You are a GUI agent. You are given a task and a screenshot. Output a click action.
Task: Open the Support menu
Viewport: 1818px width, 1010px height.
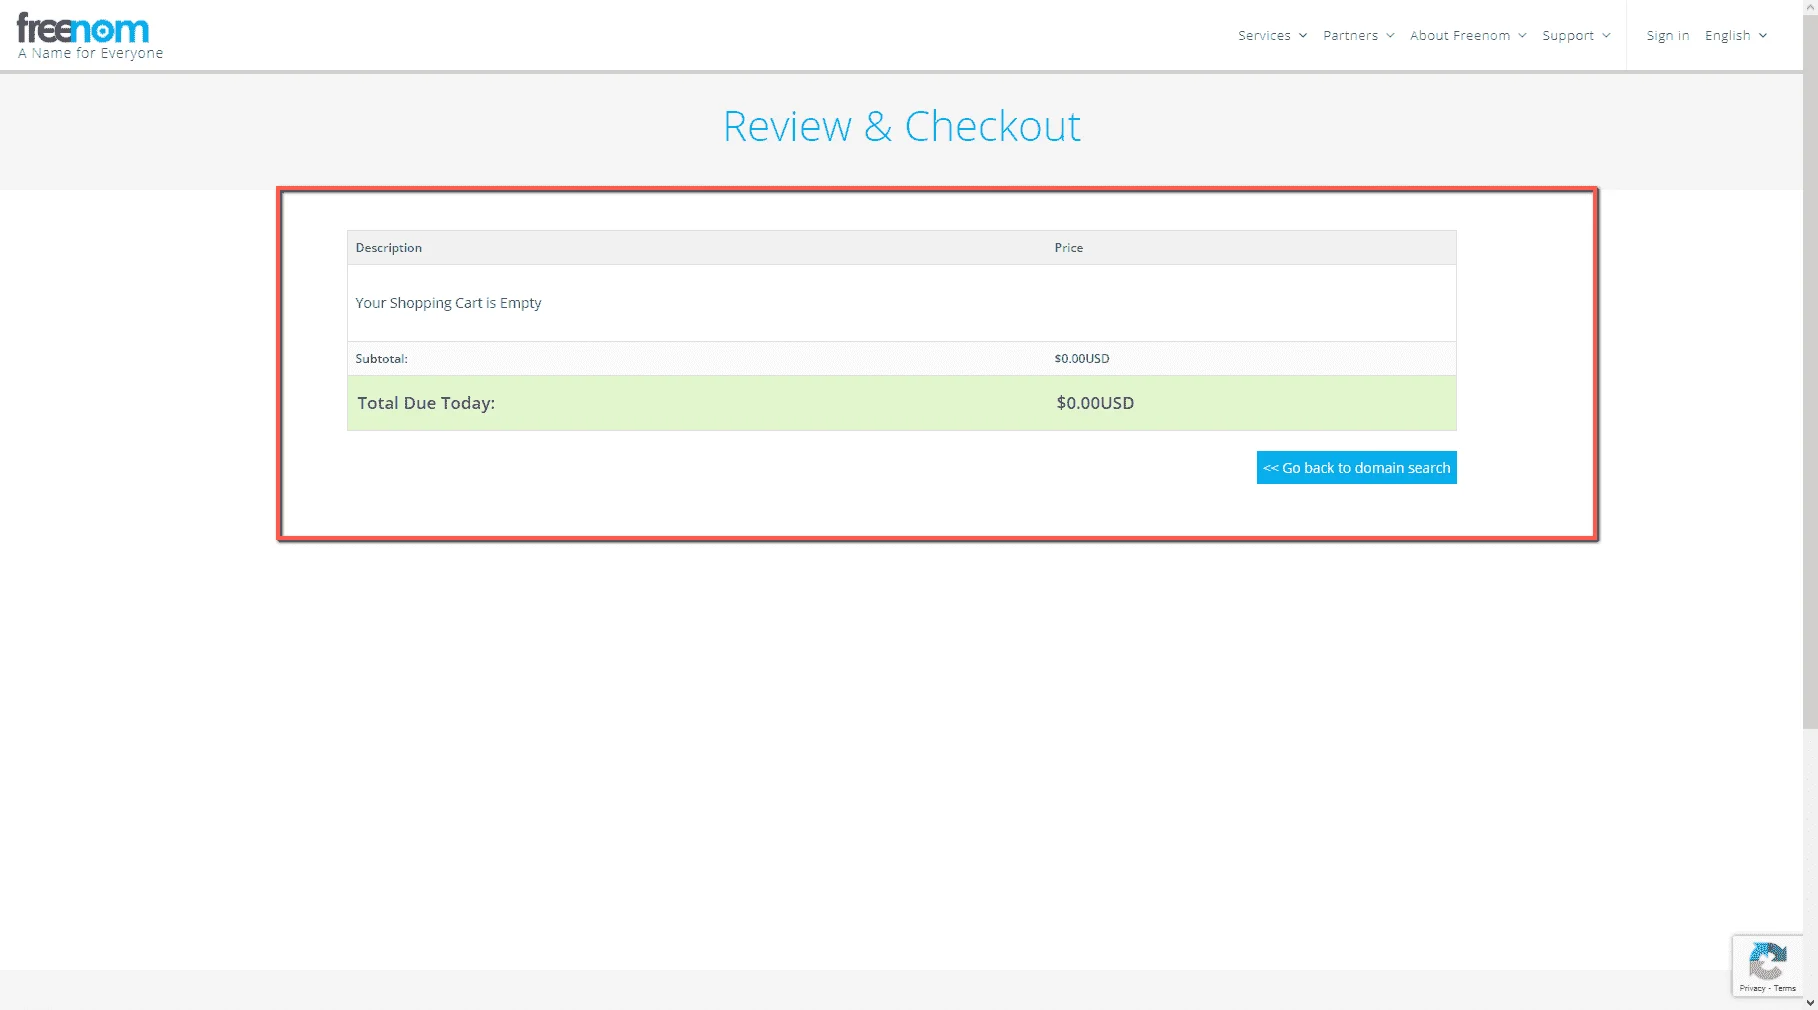coord(1567,35)
